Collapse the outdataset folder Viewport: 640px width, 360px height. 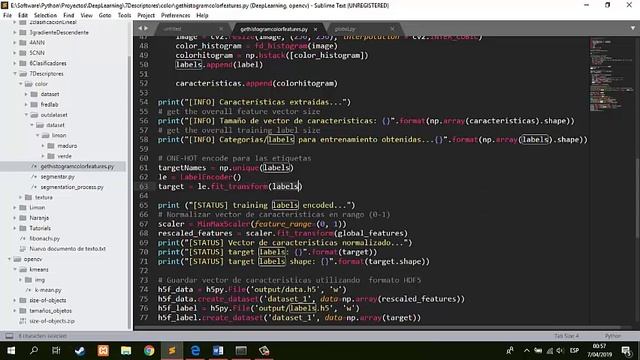pyautogui.click(x=27, y=115)
